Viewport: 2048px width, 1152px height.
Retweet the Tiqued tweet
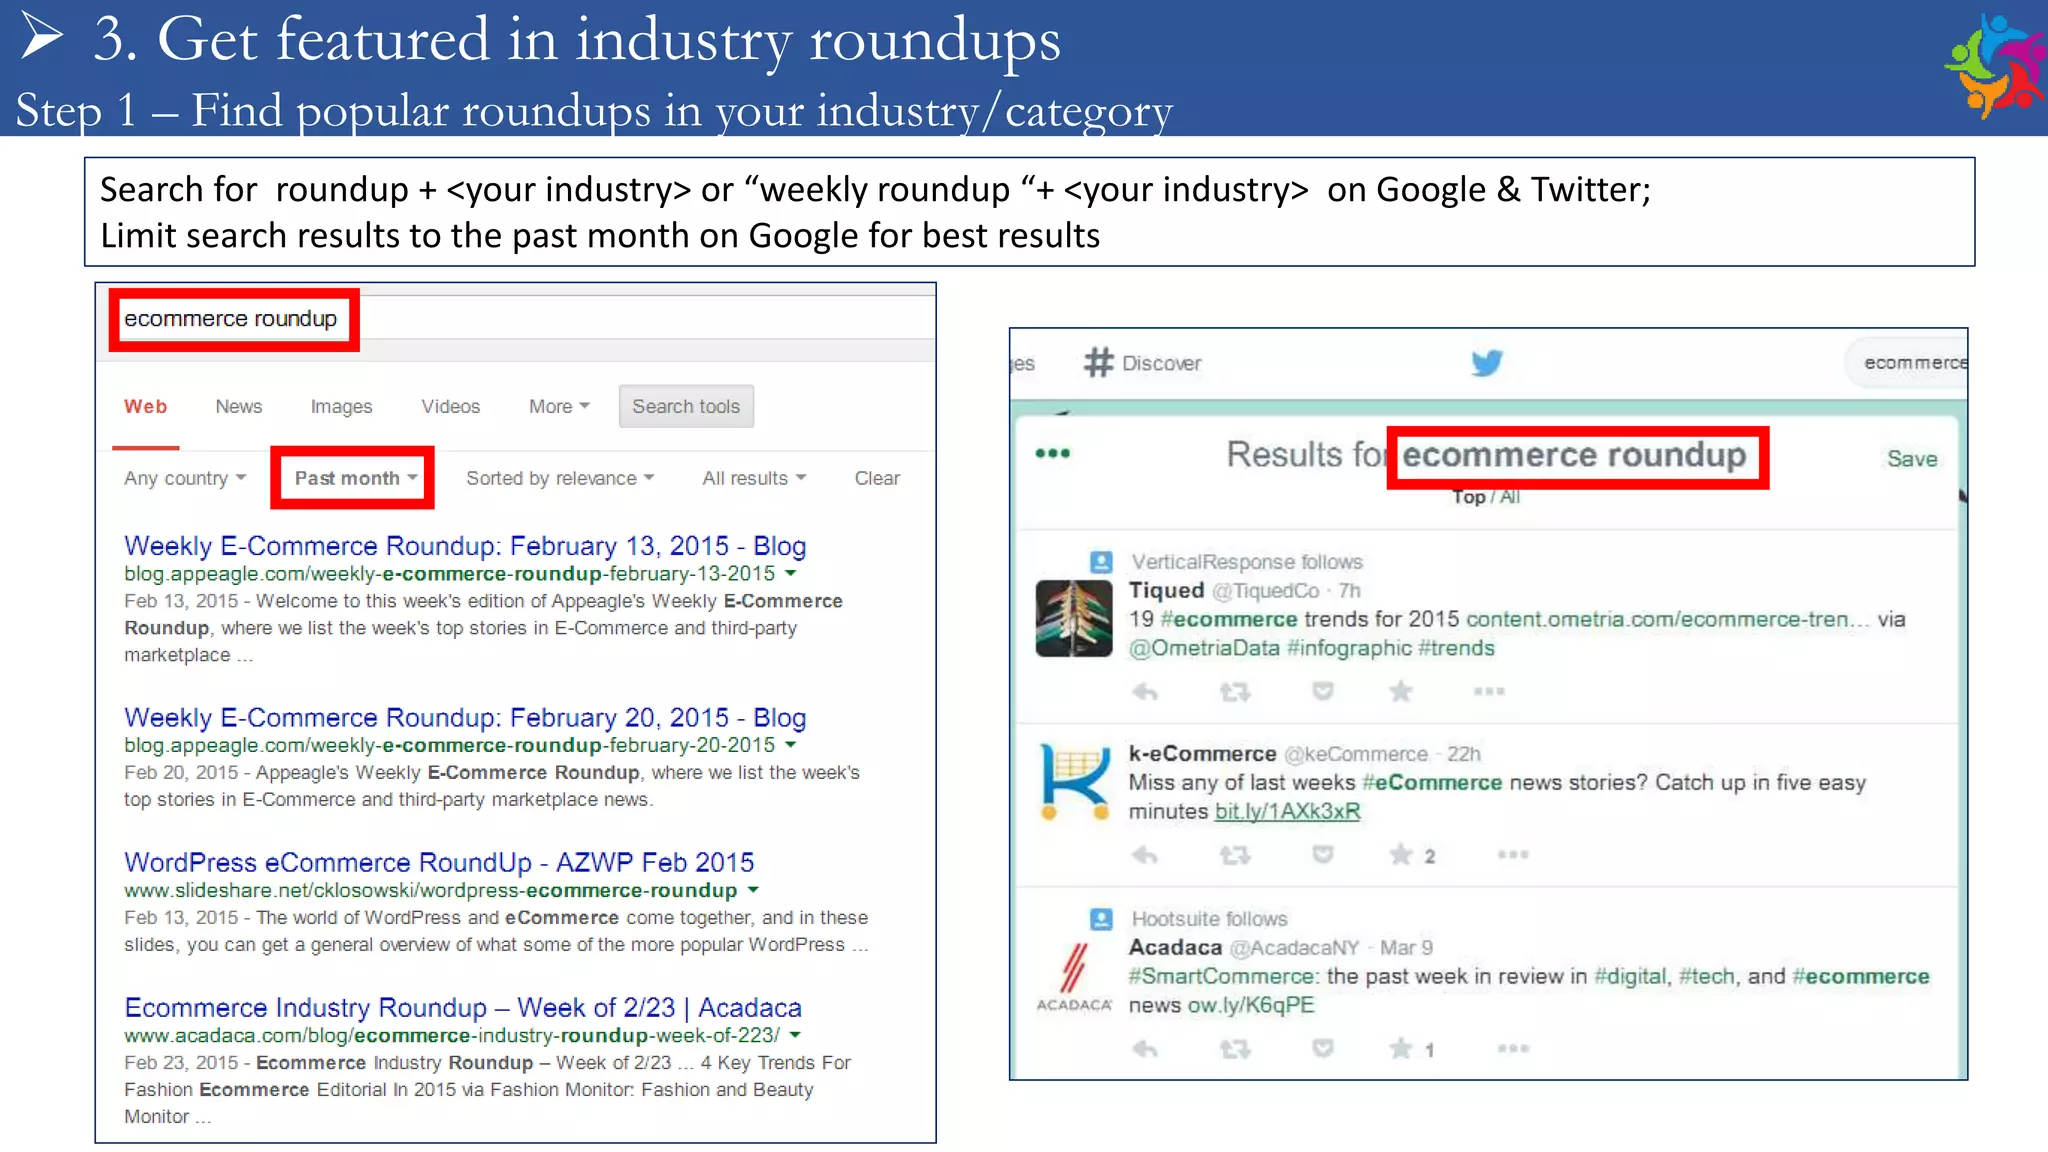(1235, 691)
